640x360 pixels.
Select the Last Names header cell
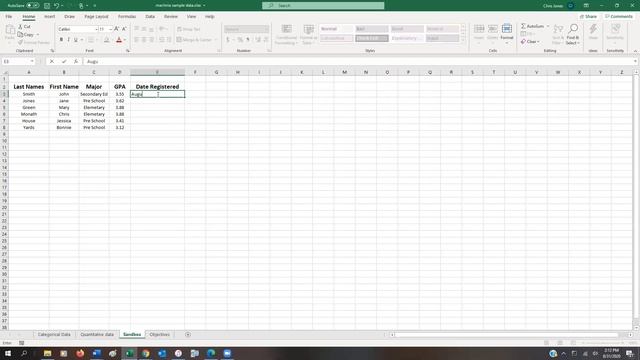29,87
